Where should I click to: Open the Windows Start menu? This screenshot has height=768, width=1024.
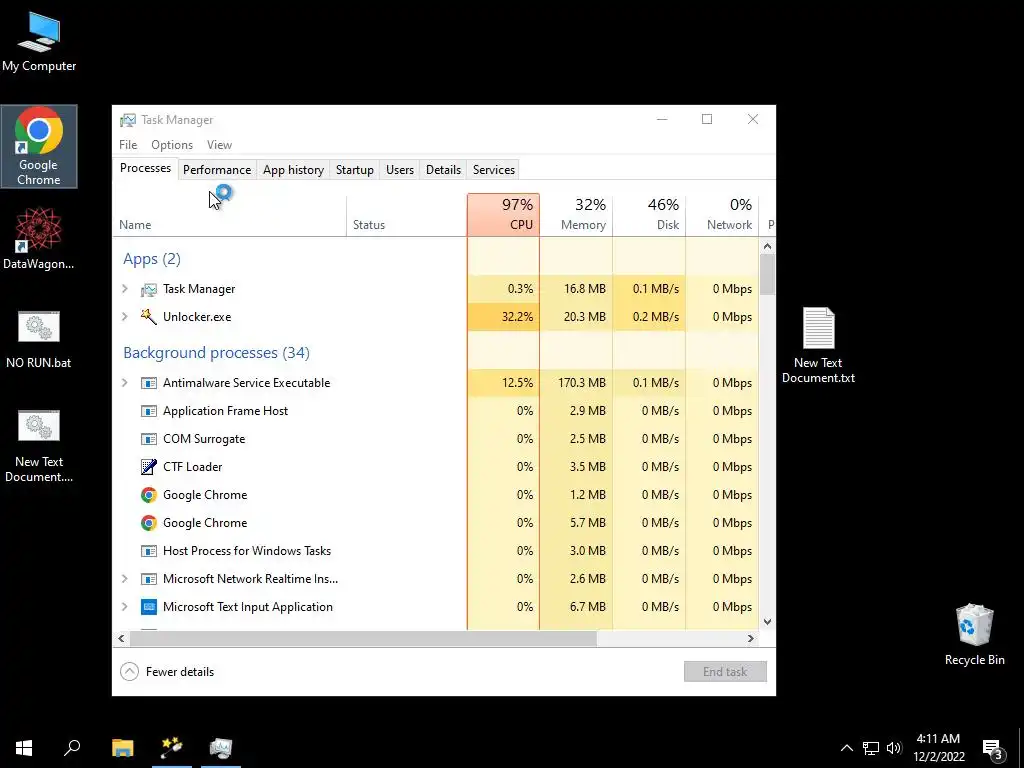24,748
